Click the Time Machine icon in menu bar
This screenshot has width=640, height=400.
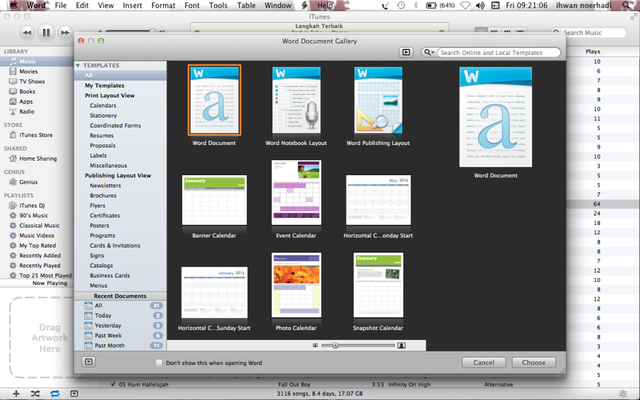(401, 5)
